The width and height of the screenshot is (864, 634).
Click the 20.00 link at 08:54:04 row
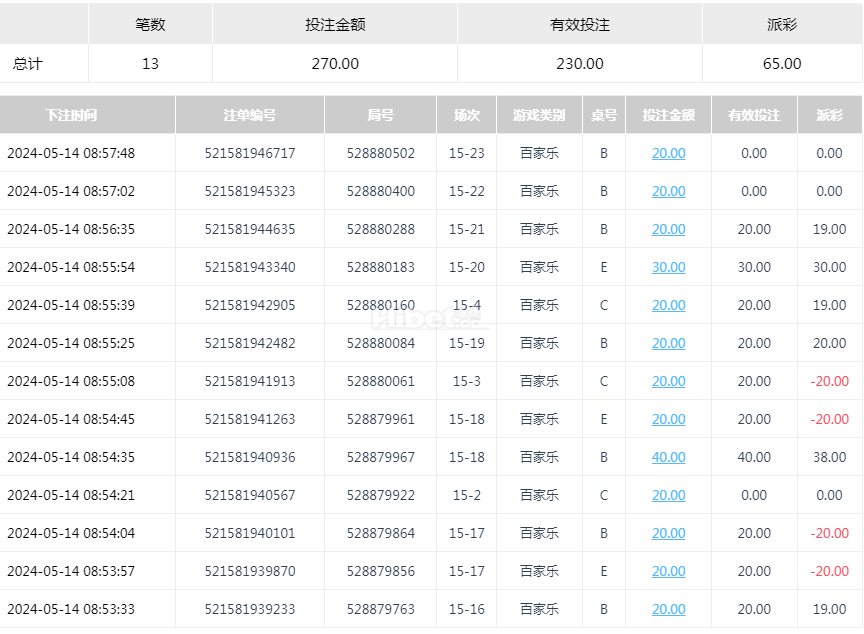(668, 533)
